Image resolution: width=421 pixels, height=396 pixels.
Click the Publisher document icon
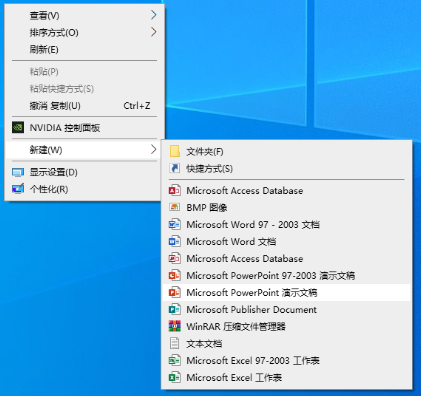pos(175,309)
